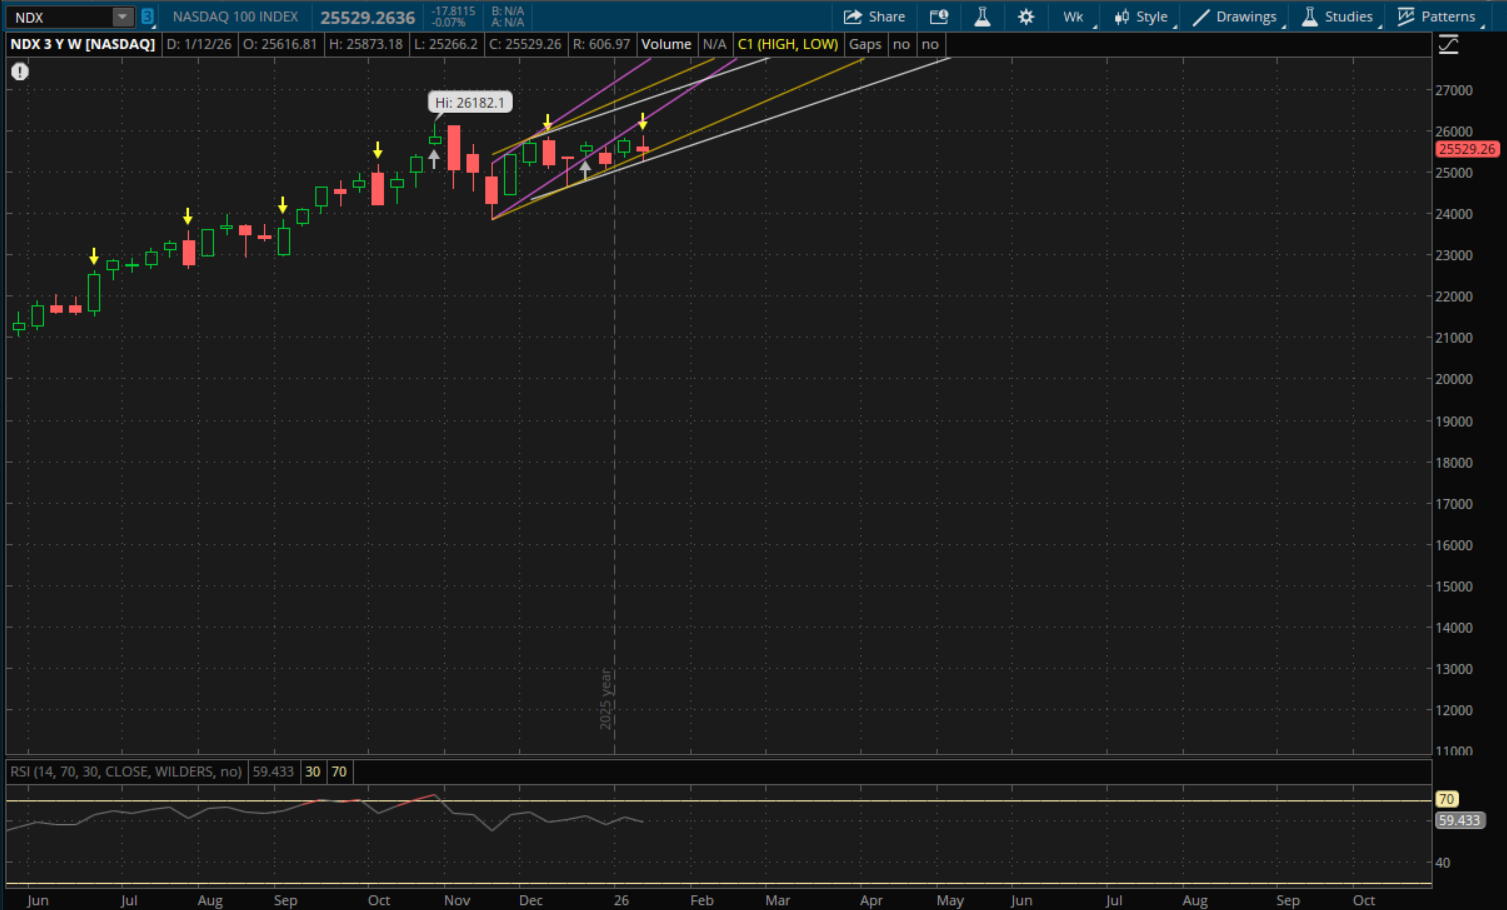The image size is (1507, 910).
Task: Click the Hi: 26182.1 price bubble
Action: coord(470,102)
